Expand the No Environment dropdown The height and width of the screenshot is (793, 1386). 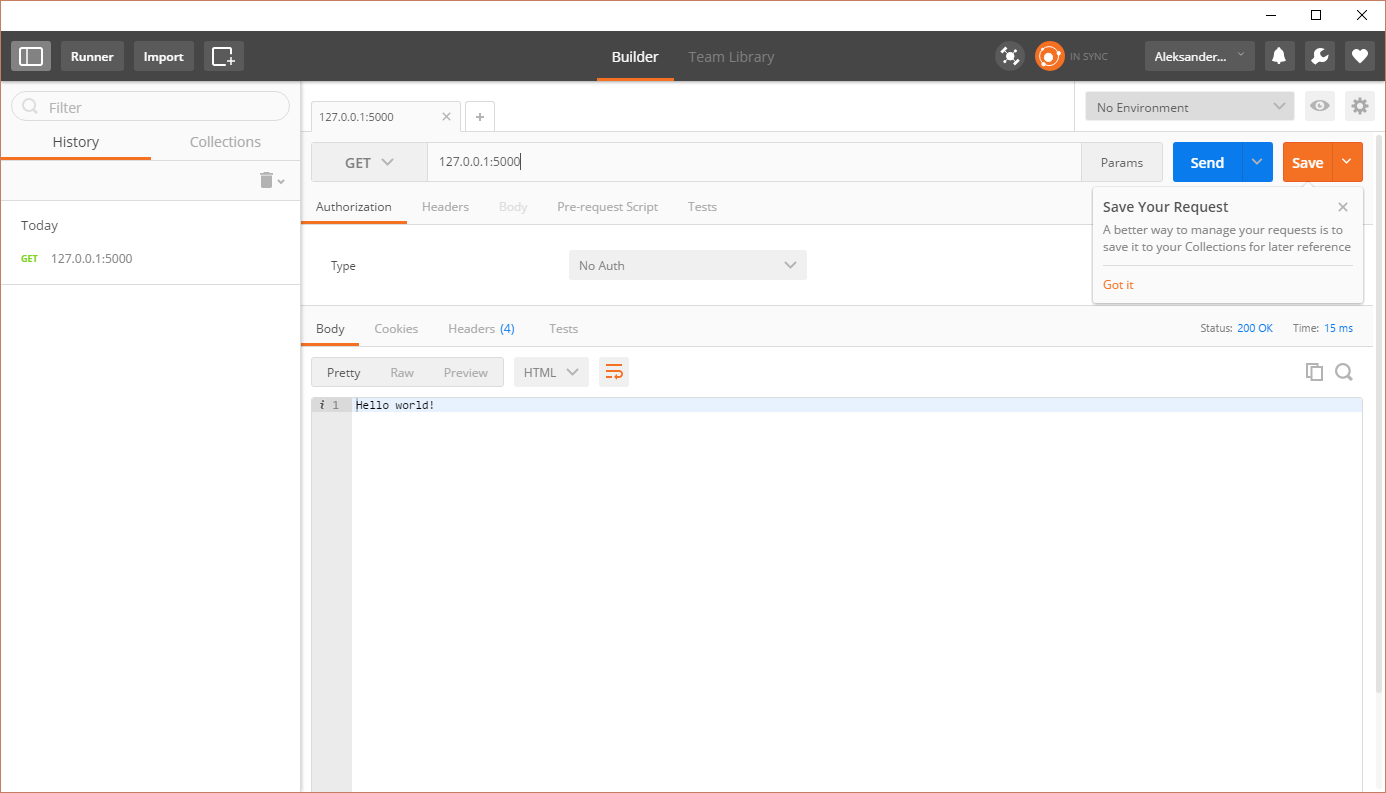[x=1189, y=107]
